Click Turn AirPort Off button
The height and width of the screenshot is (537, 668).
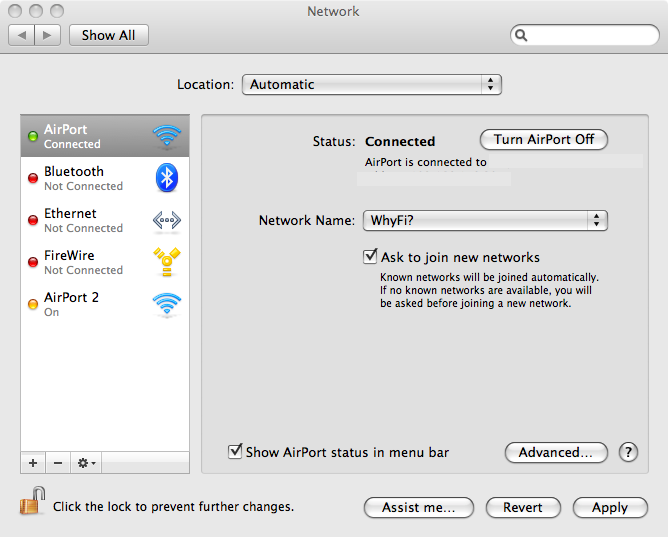(x=544, y=140)
